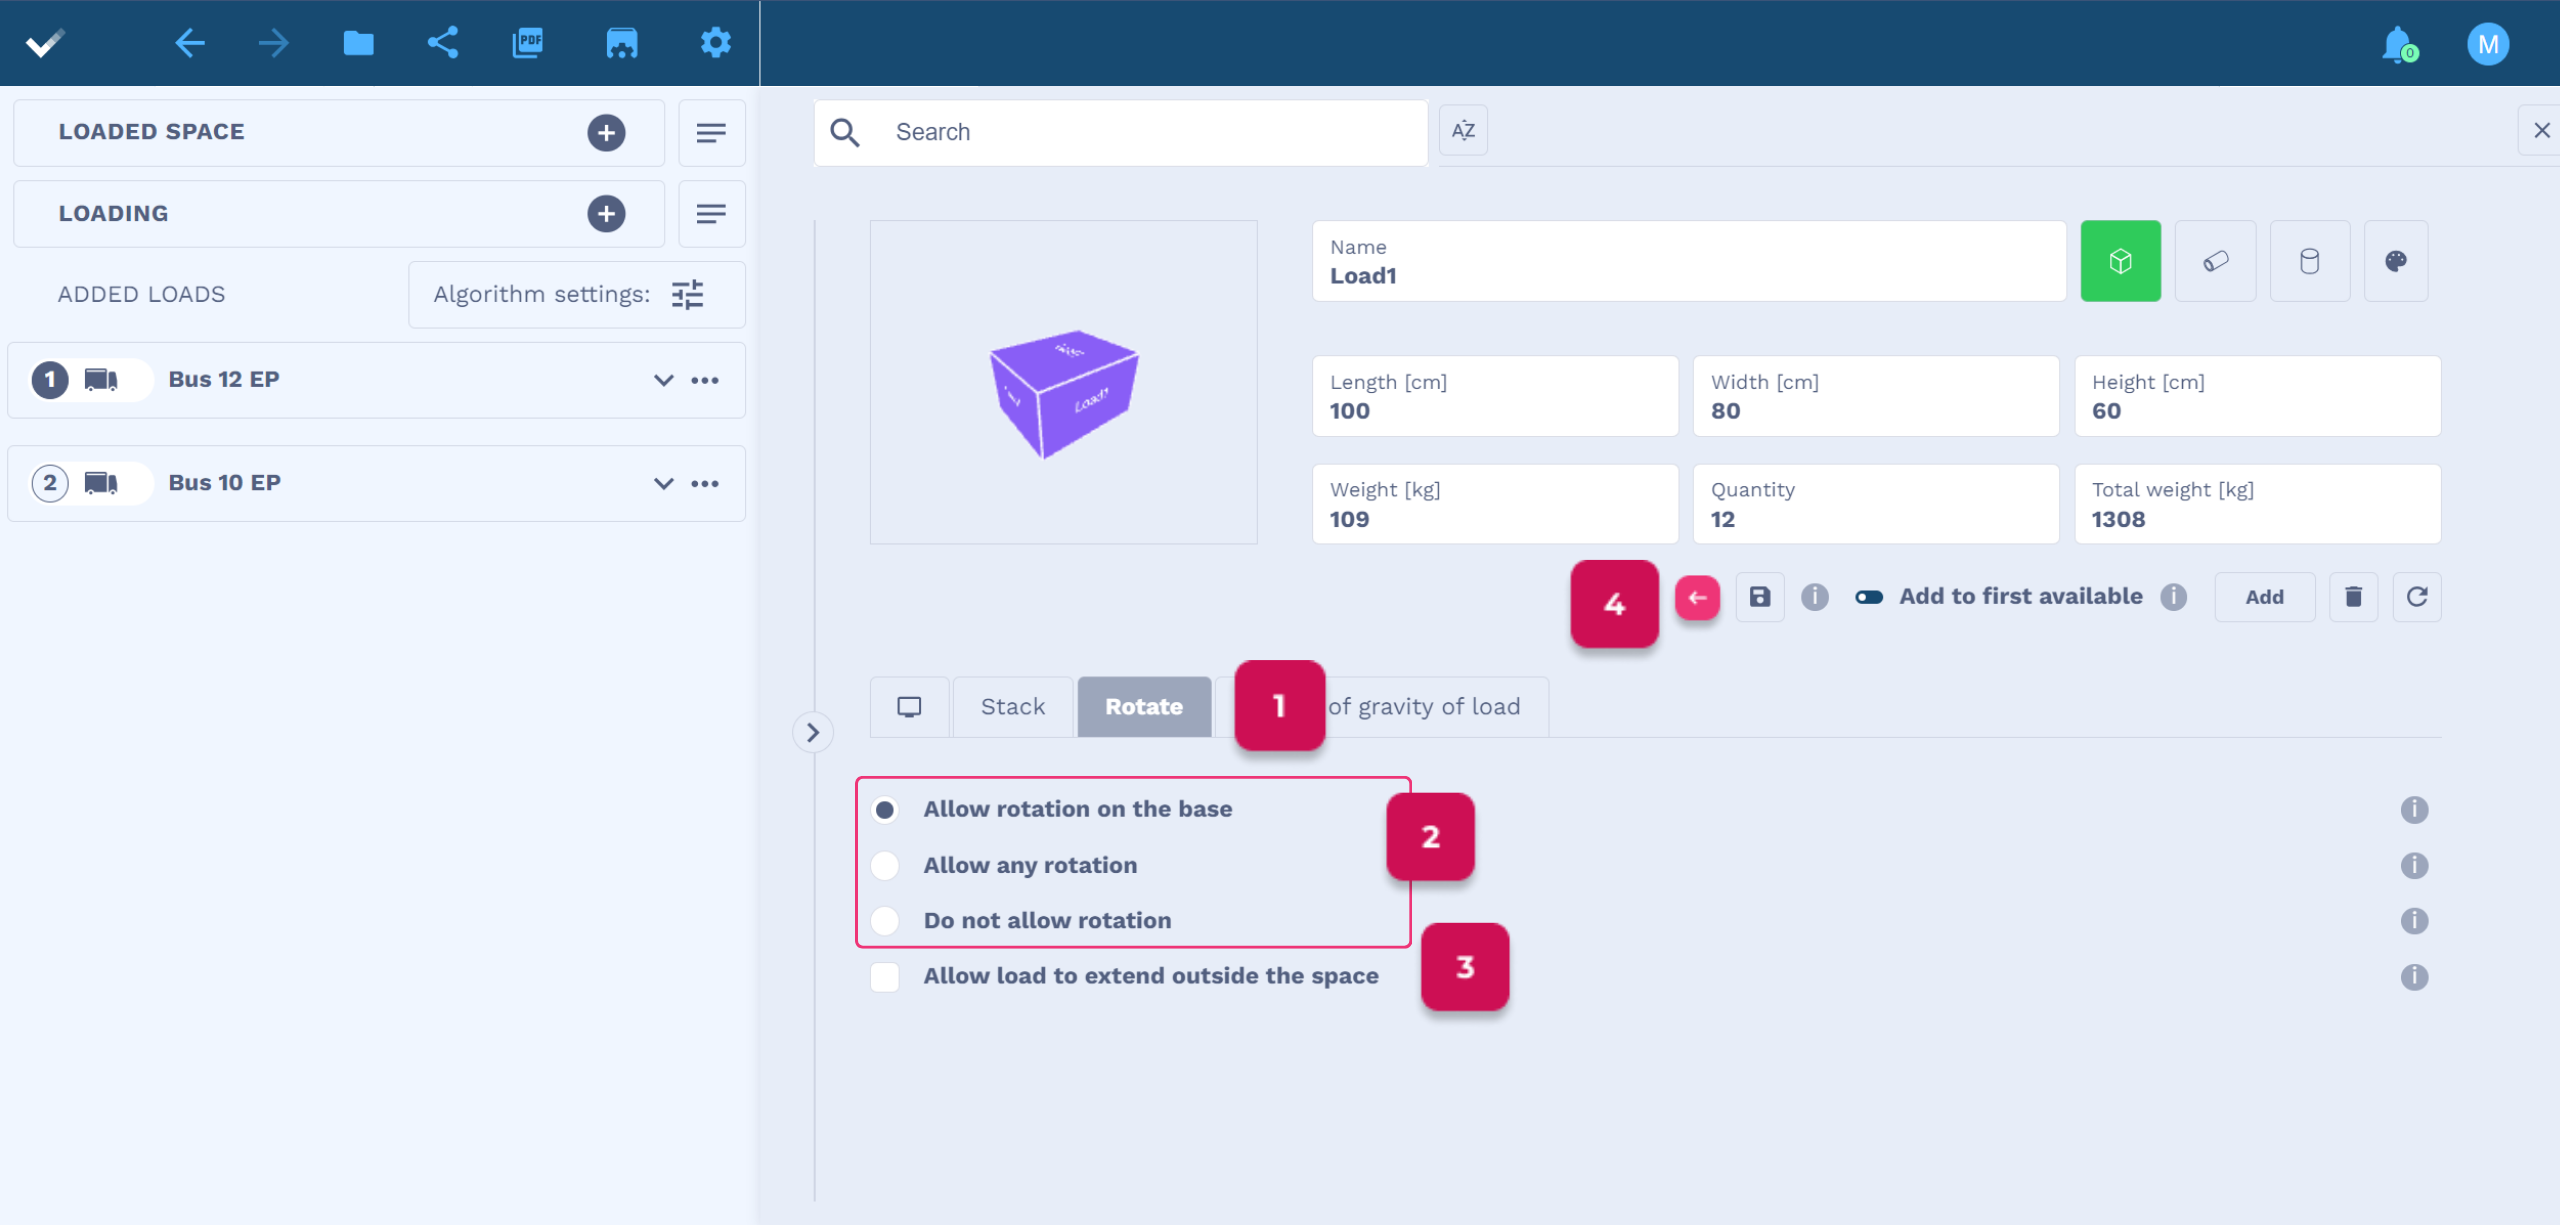Click the save load floppy icon
The height and width of the screenshot is (1225, 2560).
(x=1760, y=597)
